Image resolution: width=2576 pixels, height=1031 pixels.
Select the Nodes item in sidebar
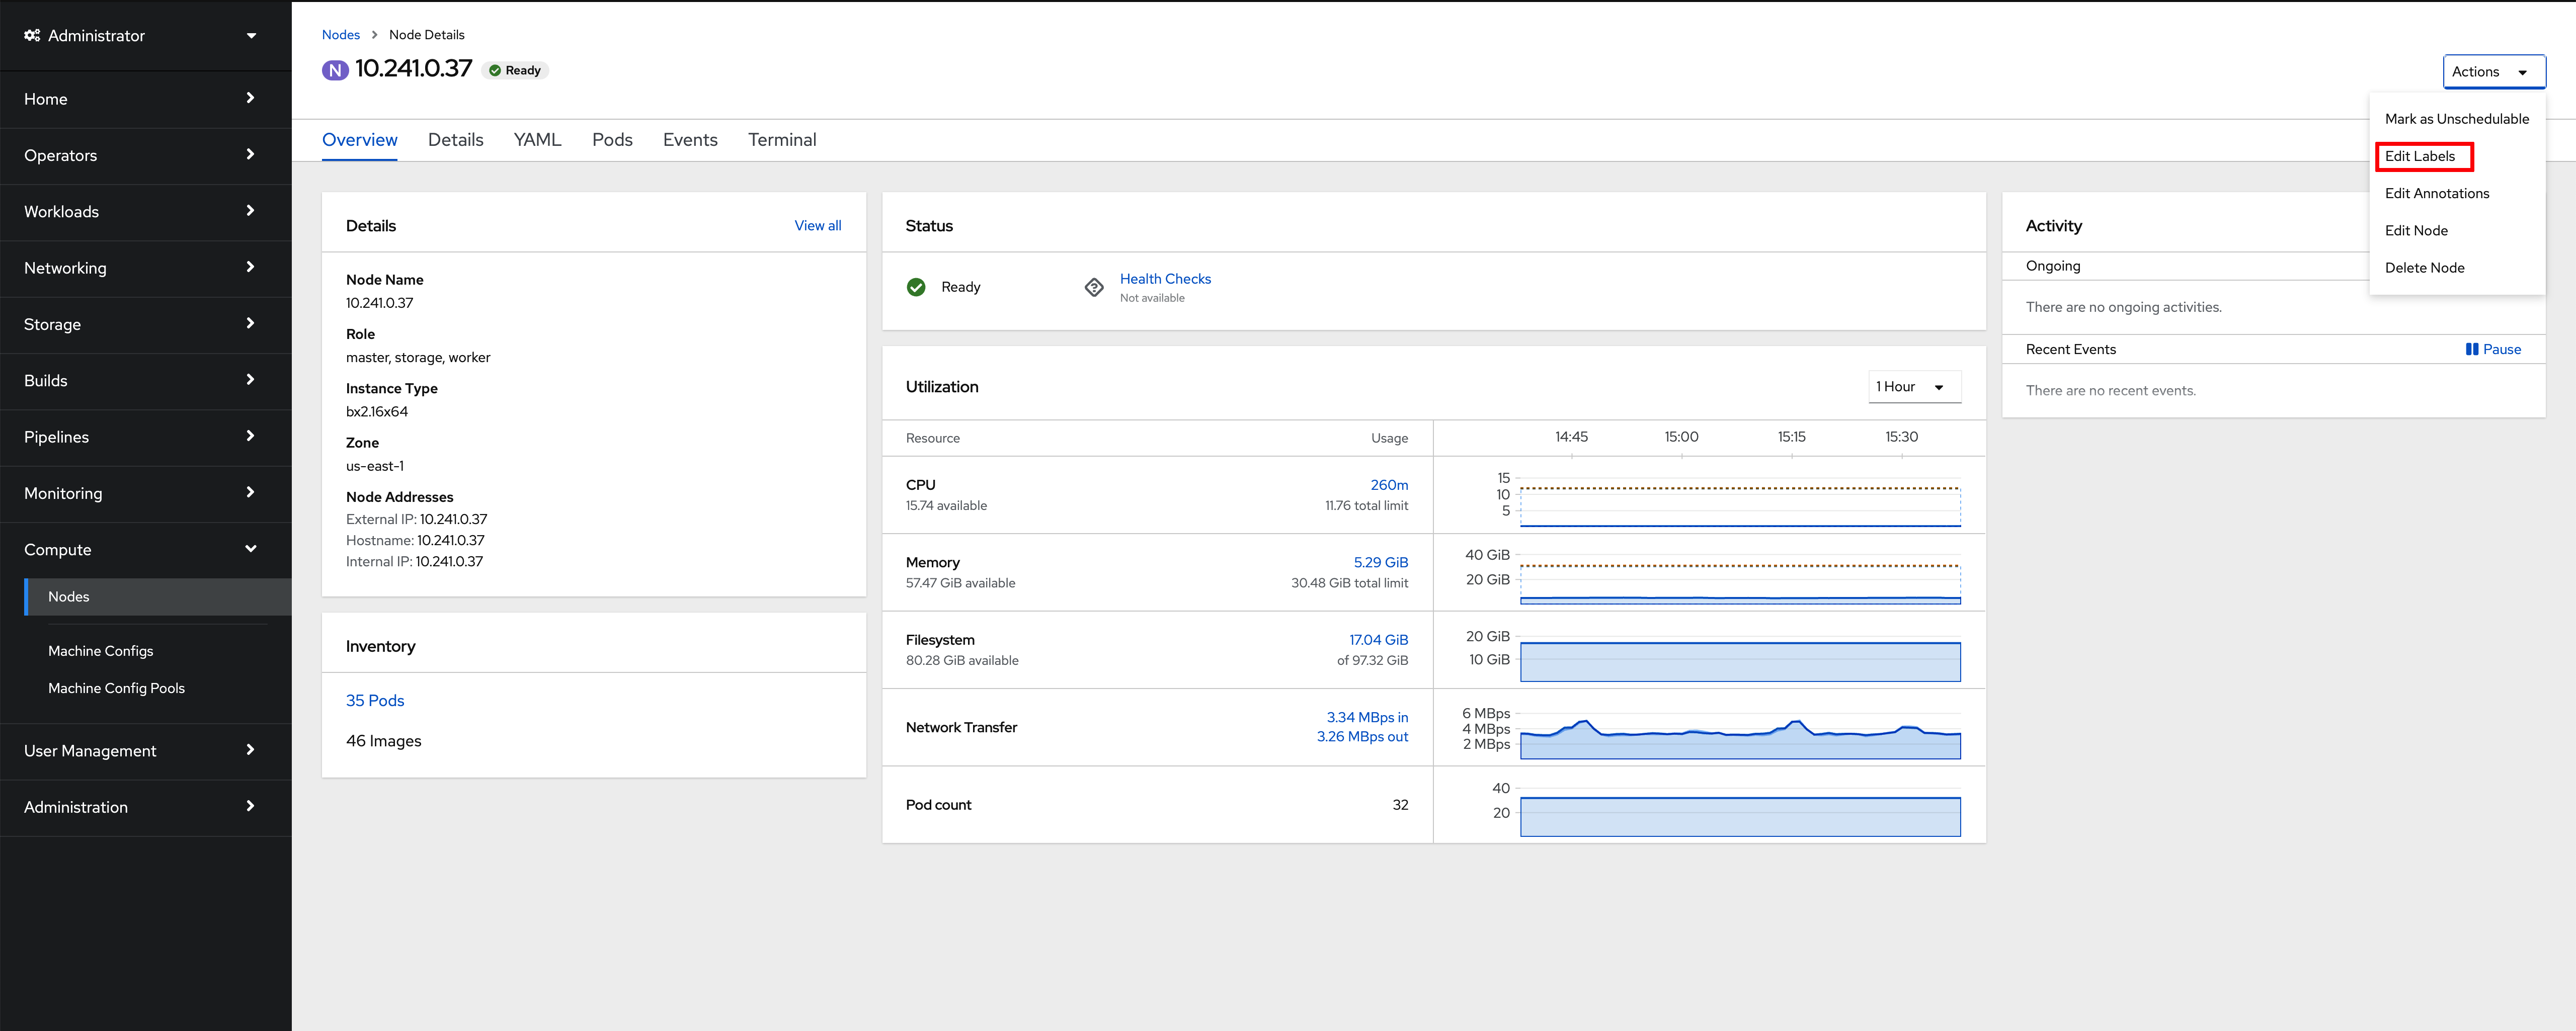pos(159,597)
